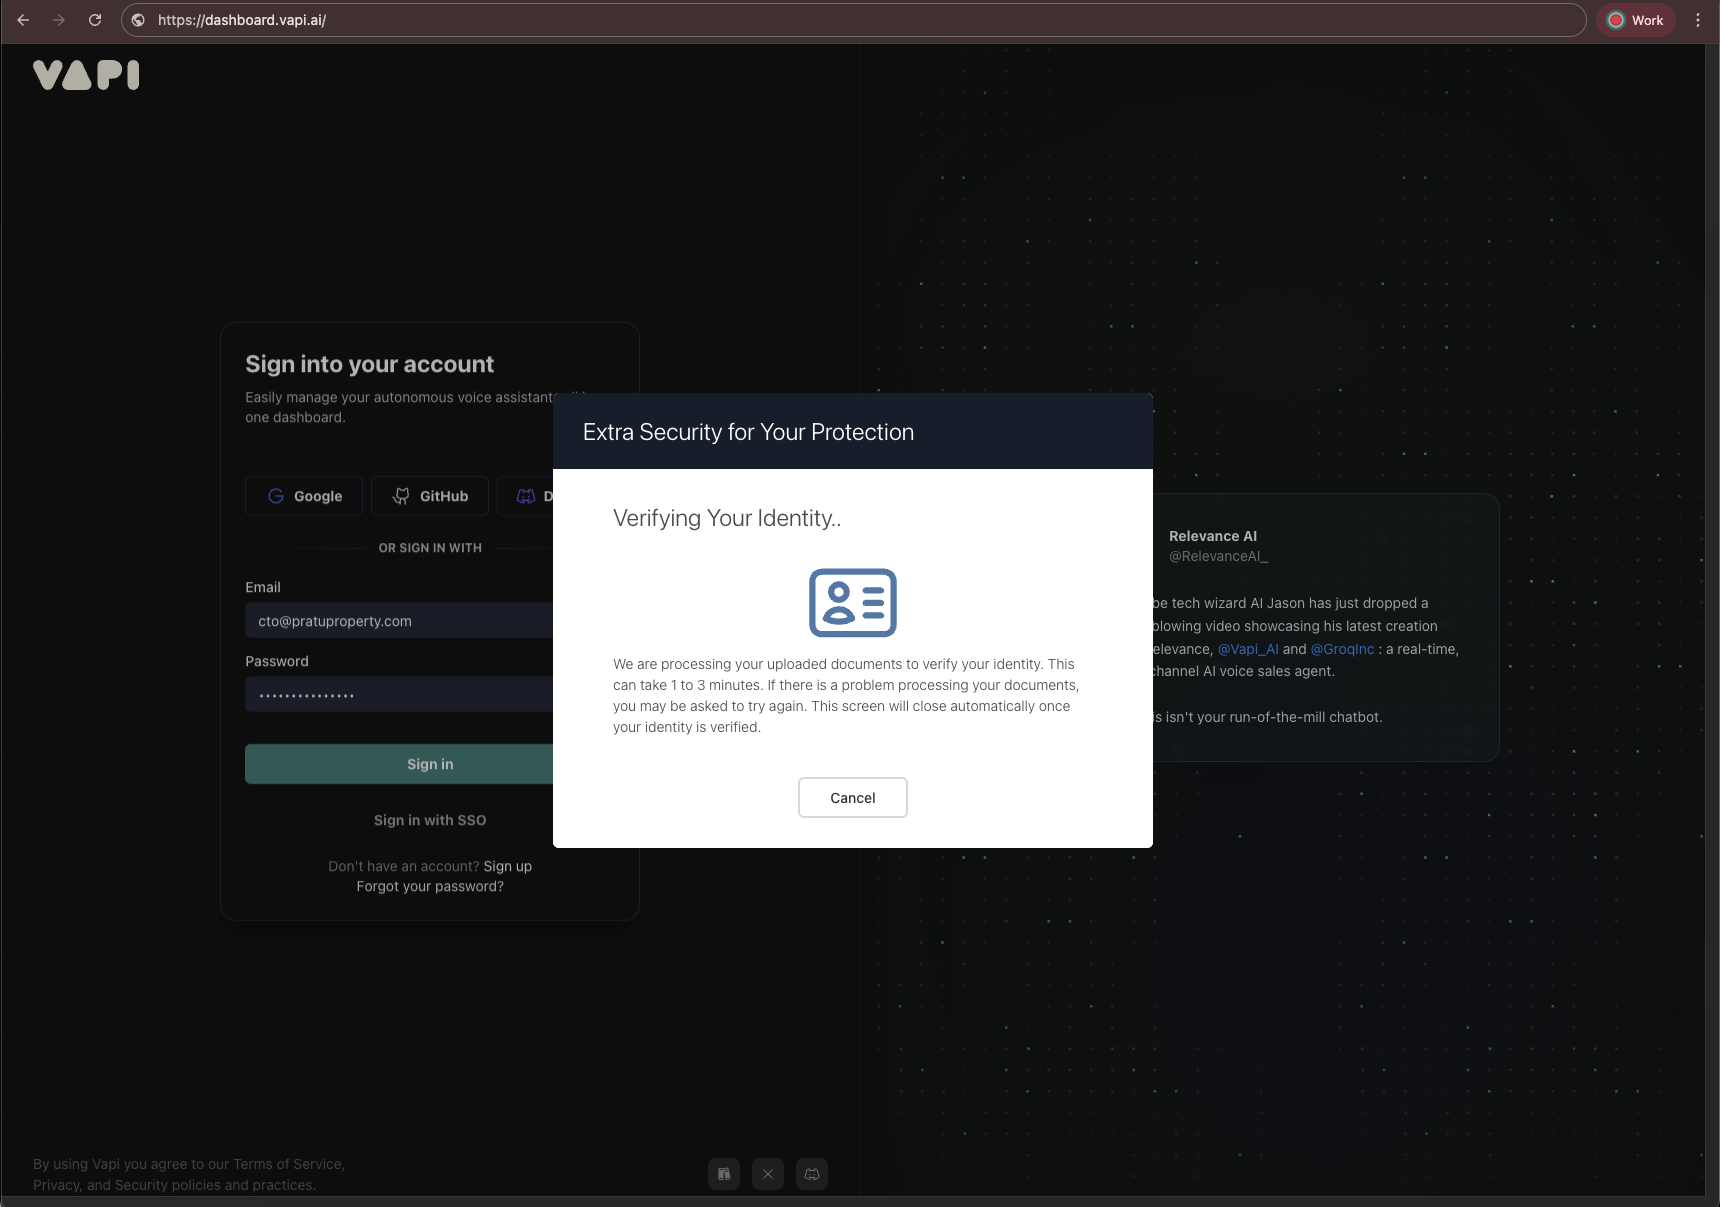1720x1207 pixels.
Task: Open the @Vapi_AI mention link
Action: tap(1247, 649)
